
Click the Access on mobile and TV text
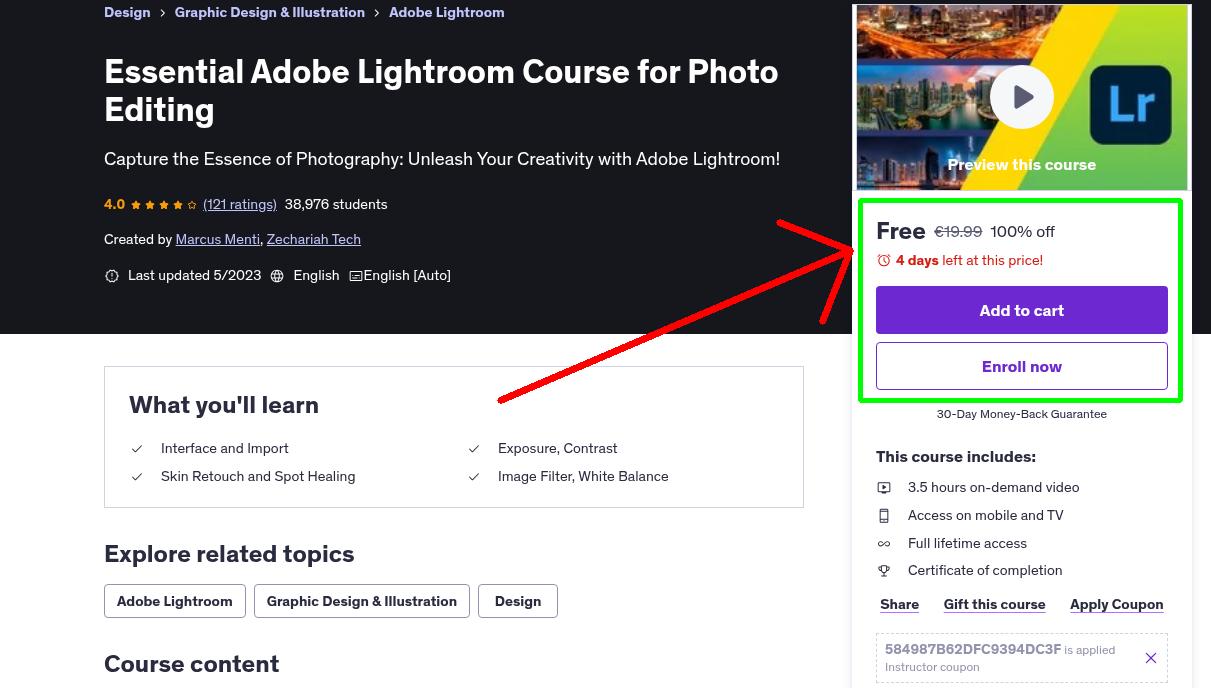point(986,515)
